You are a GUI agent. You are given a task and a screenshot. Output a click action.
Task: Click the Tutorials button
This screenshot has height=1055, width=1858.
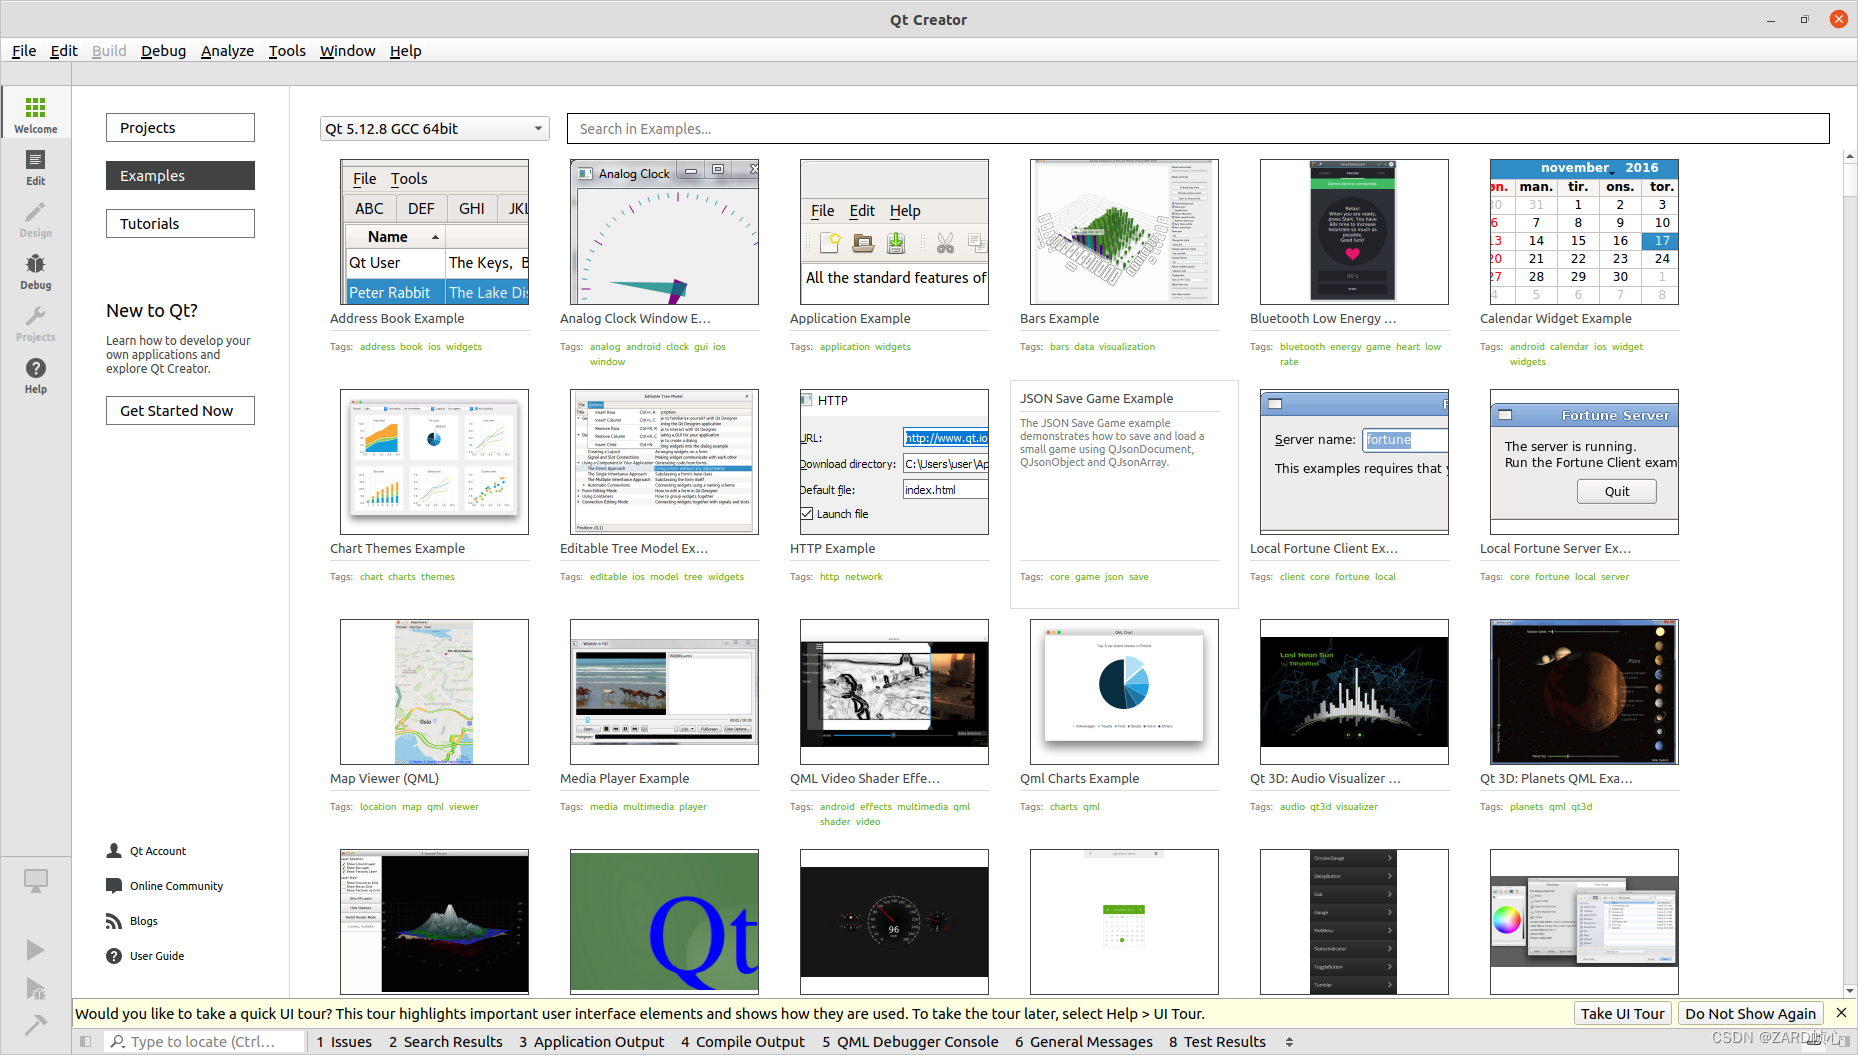pos(180,223)
